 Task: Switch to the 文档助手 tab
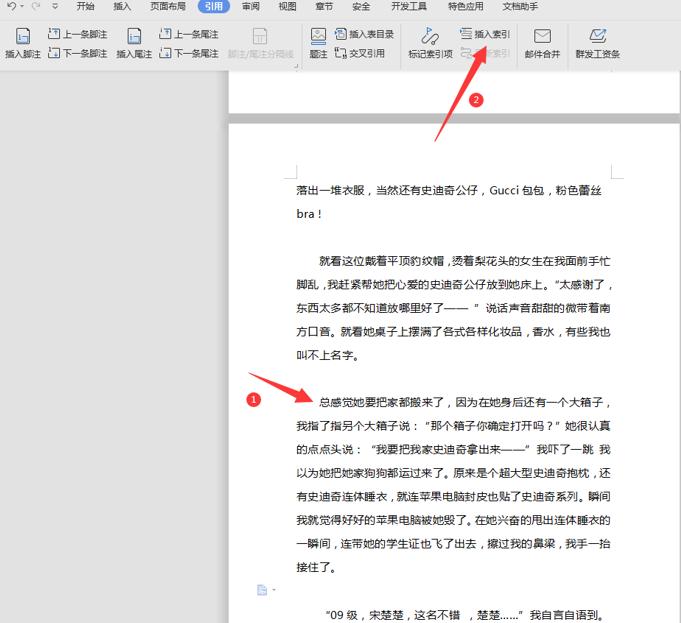click(520, 6)
